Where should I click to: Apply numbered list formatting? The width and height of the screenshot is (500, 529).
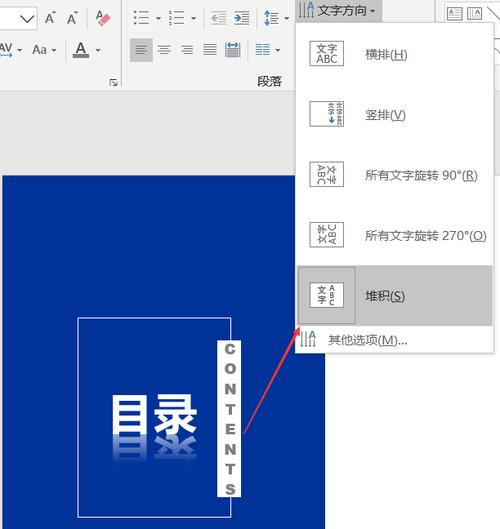click(176, 18)
